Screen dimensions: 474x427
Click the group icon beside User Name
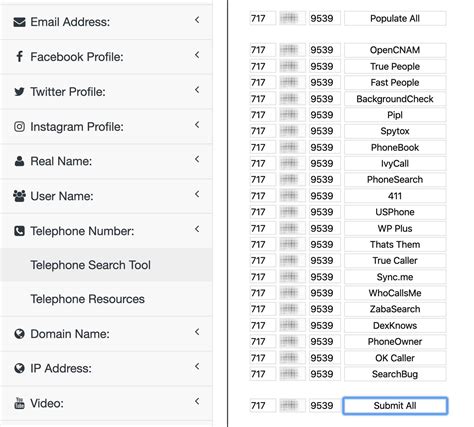pyautogui.click(x=19, y=196)
